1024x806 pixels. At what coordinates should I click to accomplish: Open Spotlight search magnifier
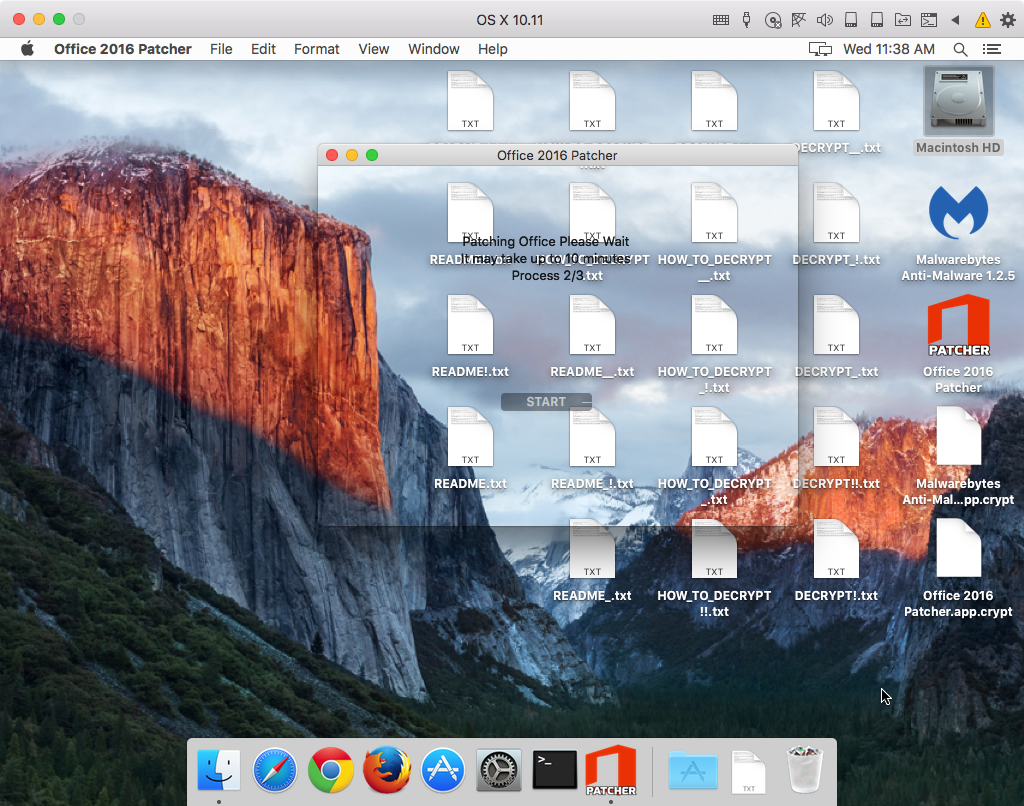point(960,49)
